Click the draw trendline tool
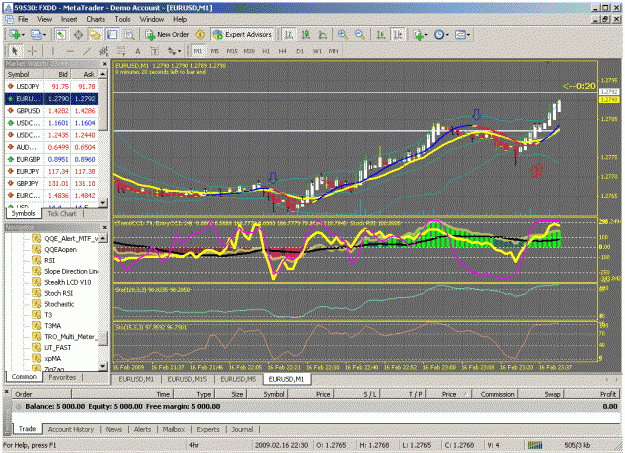Screen dimensions: 625x453 (x=87, y=51)
